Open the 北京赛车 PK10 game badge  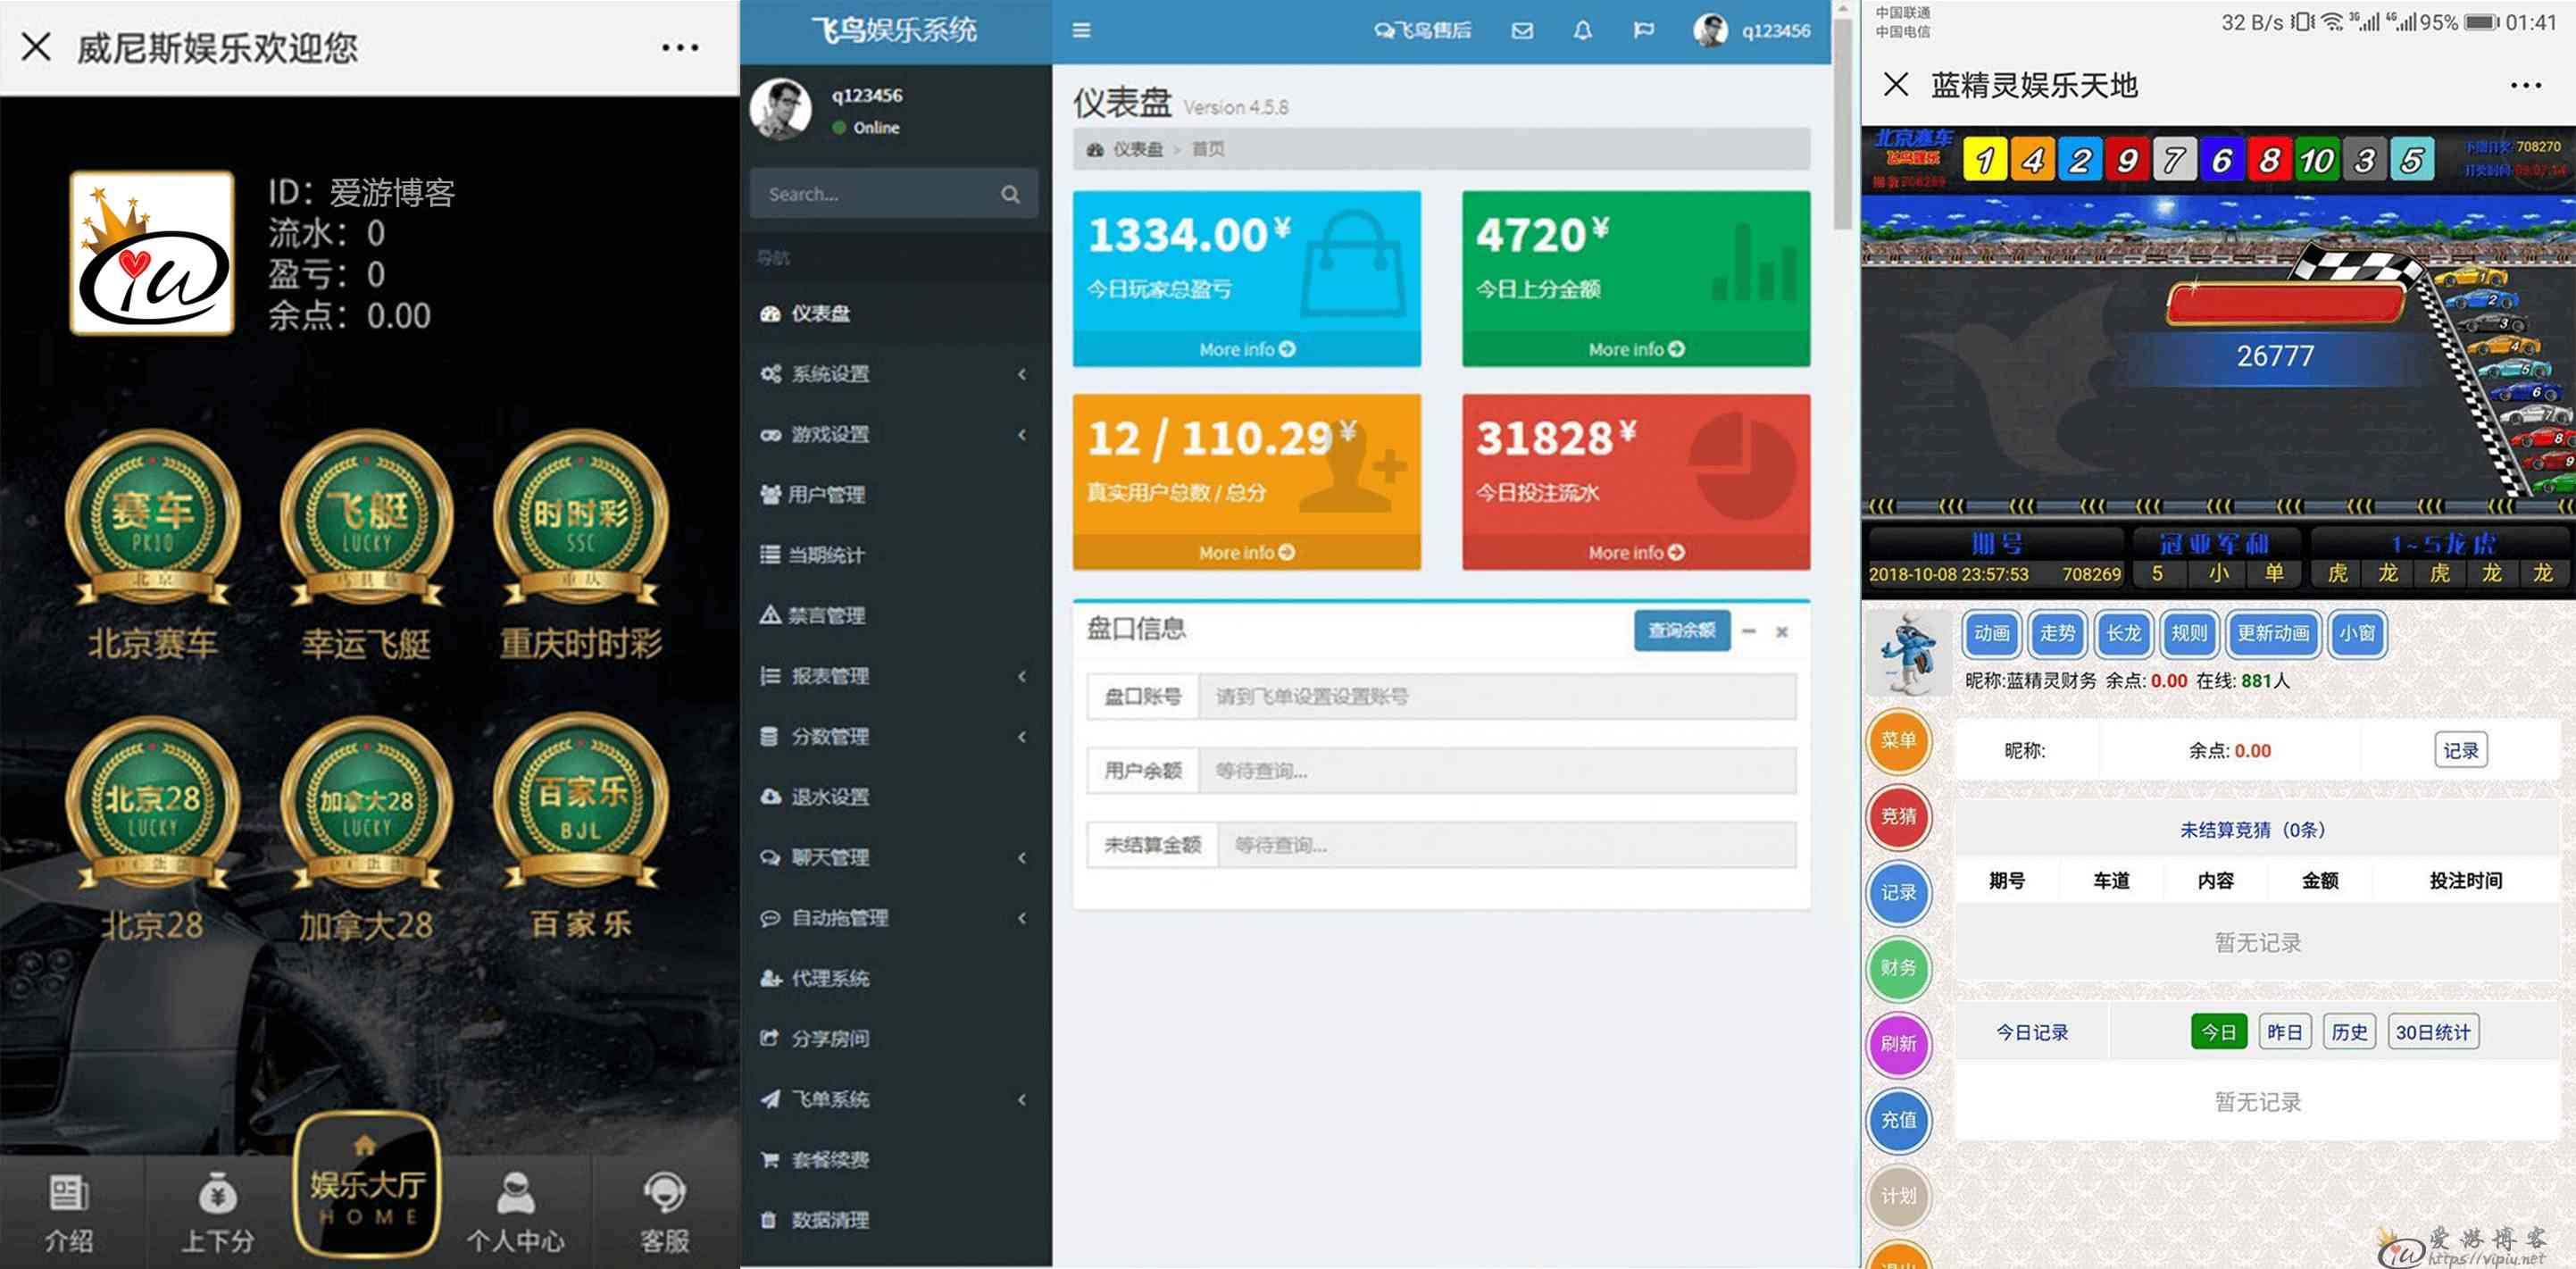coord(153,520)
